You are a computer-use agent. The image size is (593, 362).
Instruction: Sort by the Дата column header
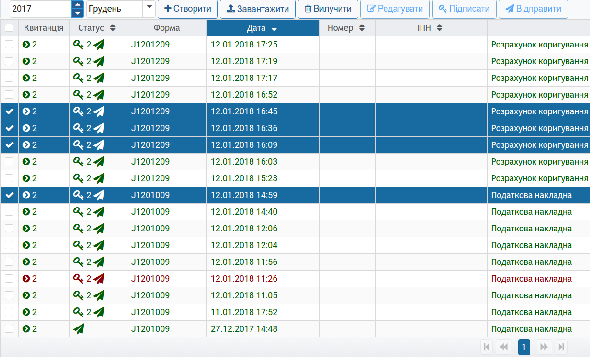click(262, 28)
